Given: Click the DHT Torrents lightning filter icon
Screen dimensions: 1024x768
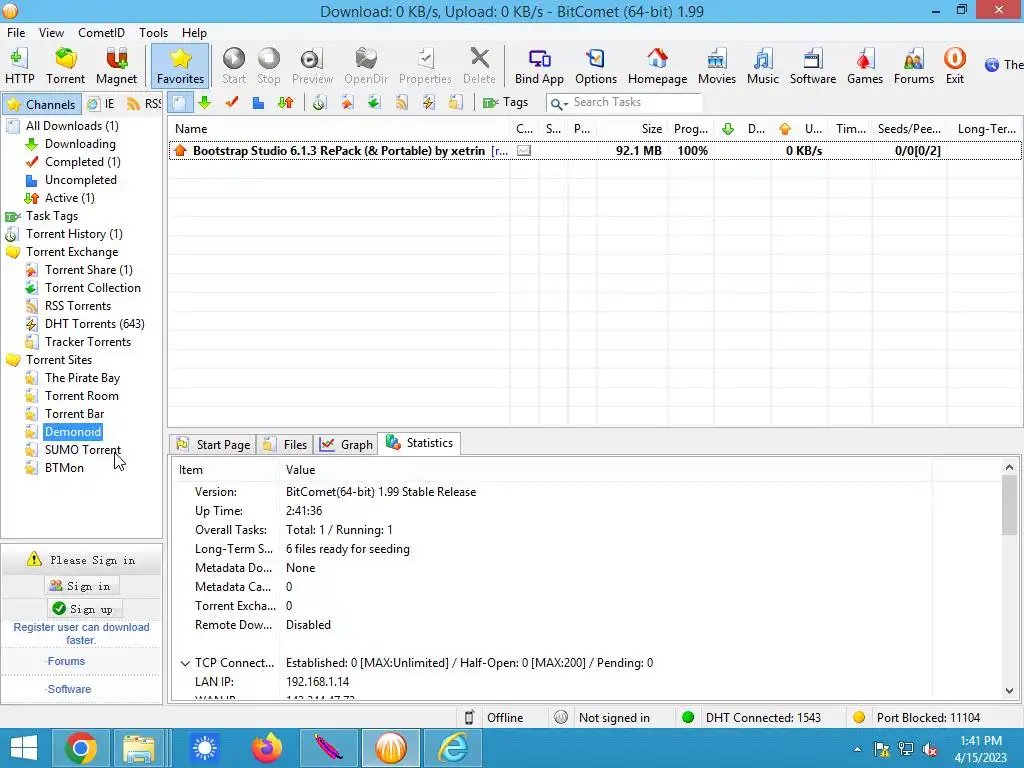Looking at the screenshot, I should point(428,103).
